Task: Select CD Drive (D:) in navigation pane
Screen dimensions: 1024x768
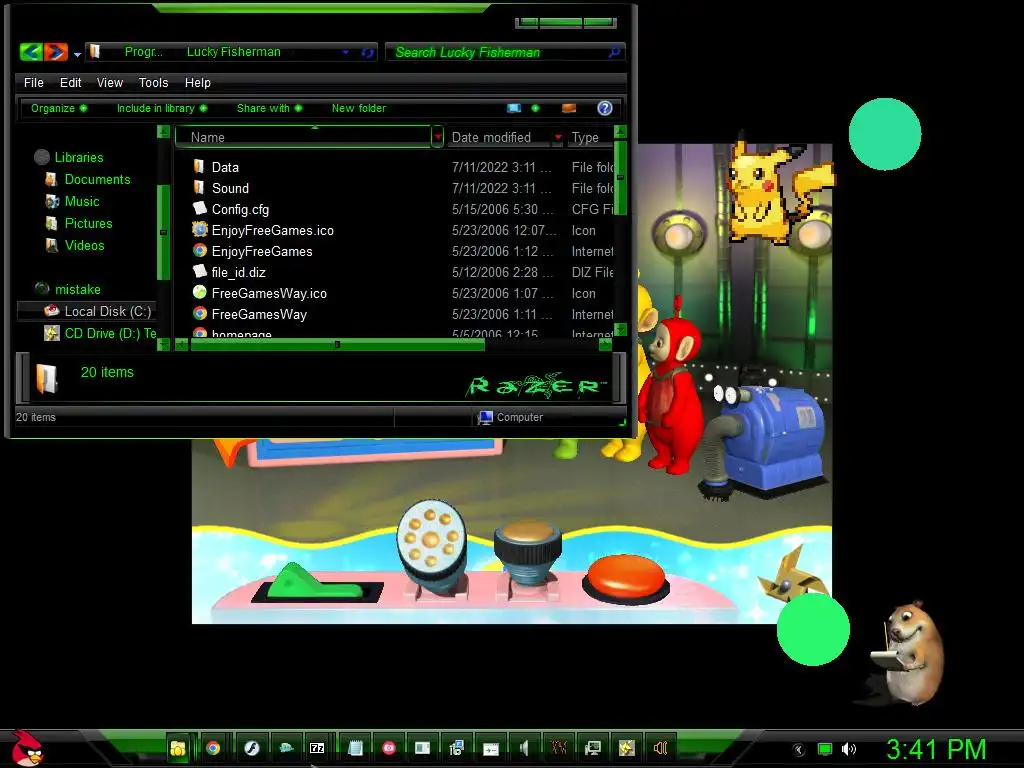Action: pyautogui.click(x=110, y=333)
